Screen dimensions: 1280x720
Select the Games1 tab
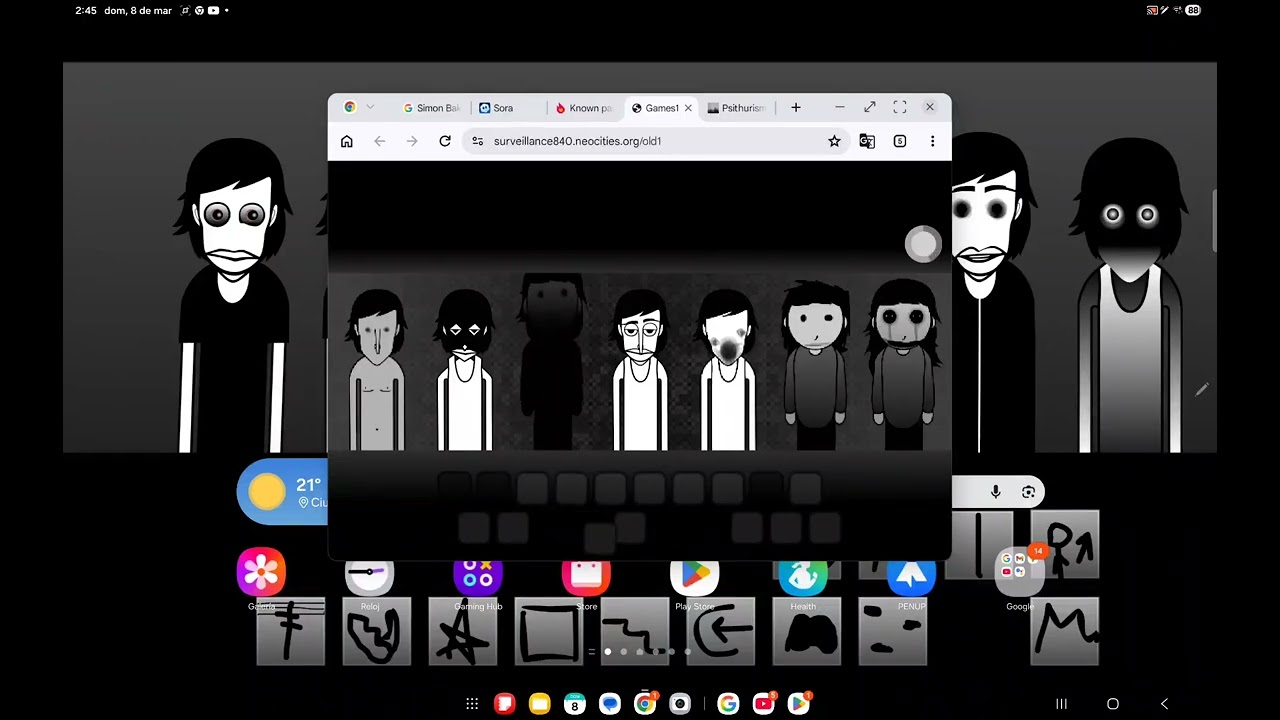point(655,108)
